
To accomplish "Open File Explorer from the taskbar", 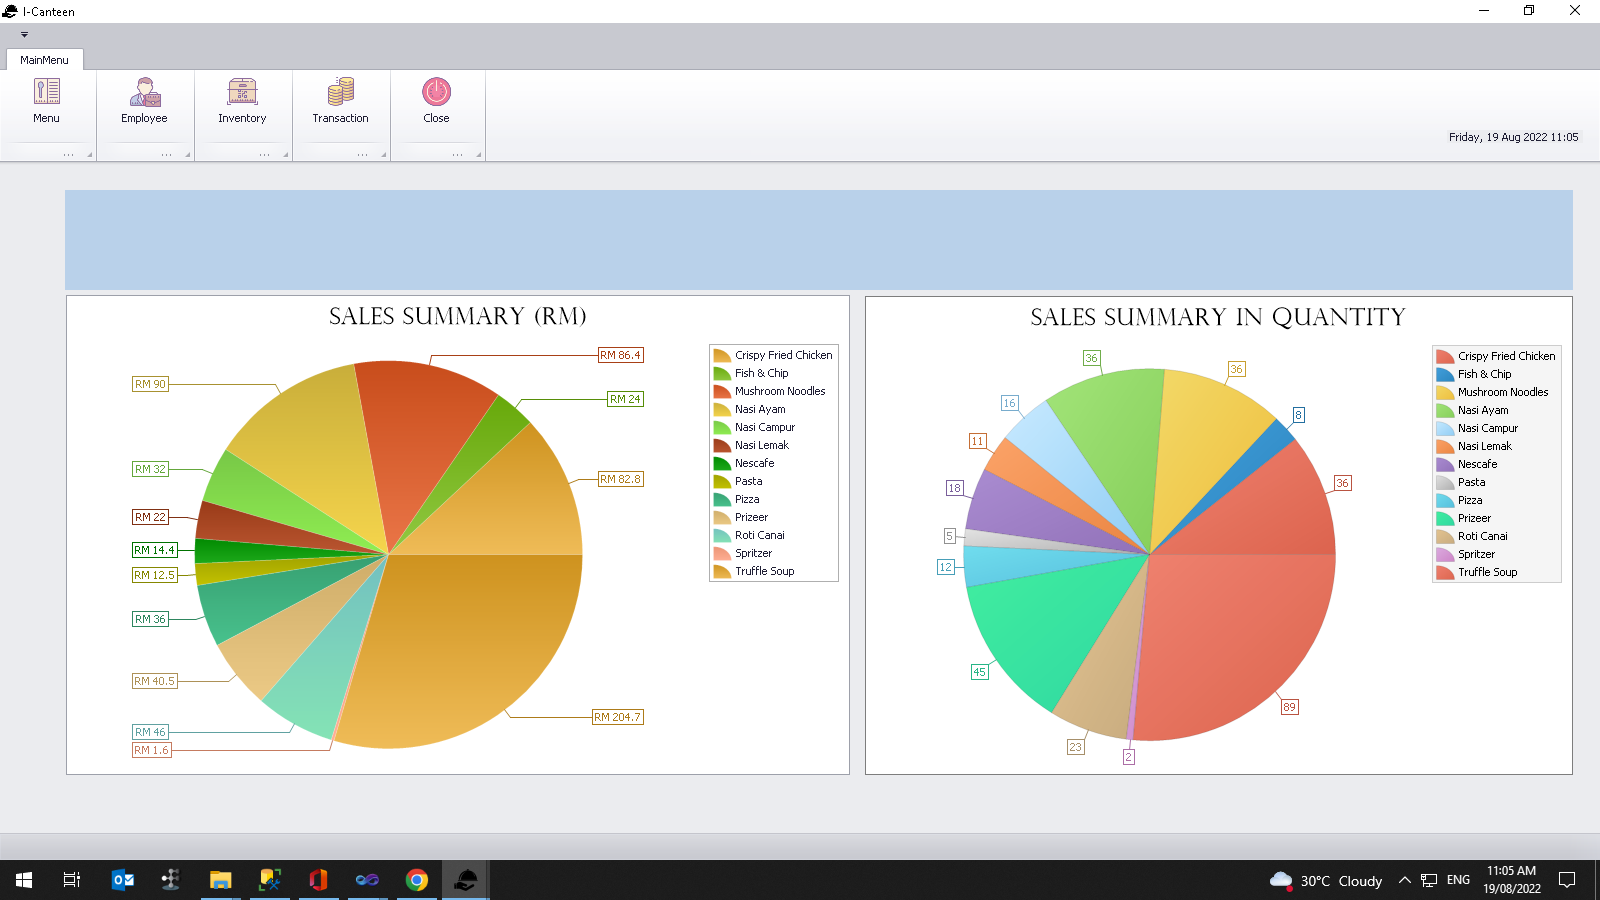I will pyautogui.click(x=220, y=880).
